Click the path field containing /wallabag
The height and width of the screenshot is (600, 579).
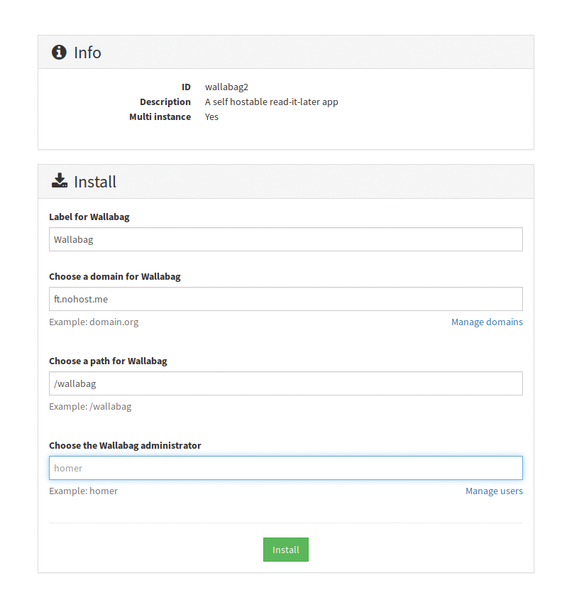point(285,383)
